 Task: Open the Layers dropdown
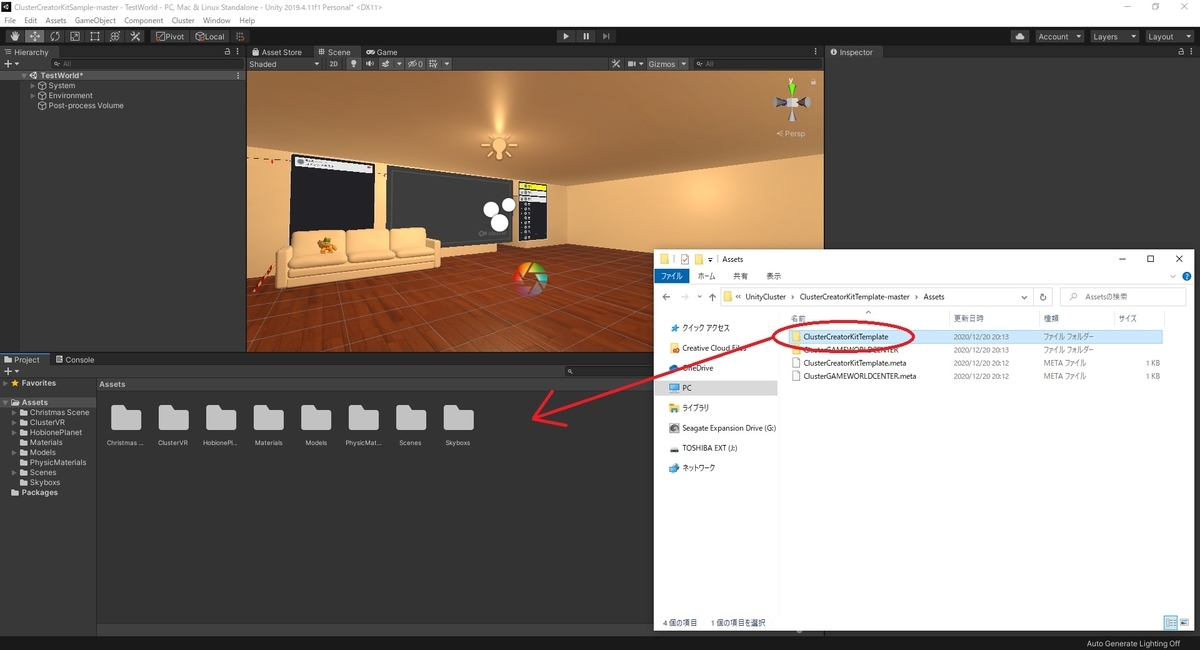(x=1114, y=36)
